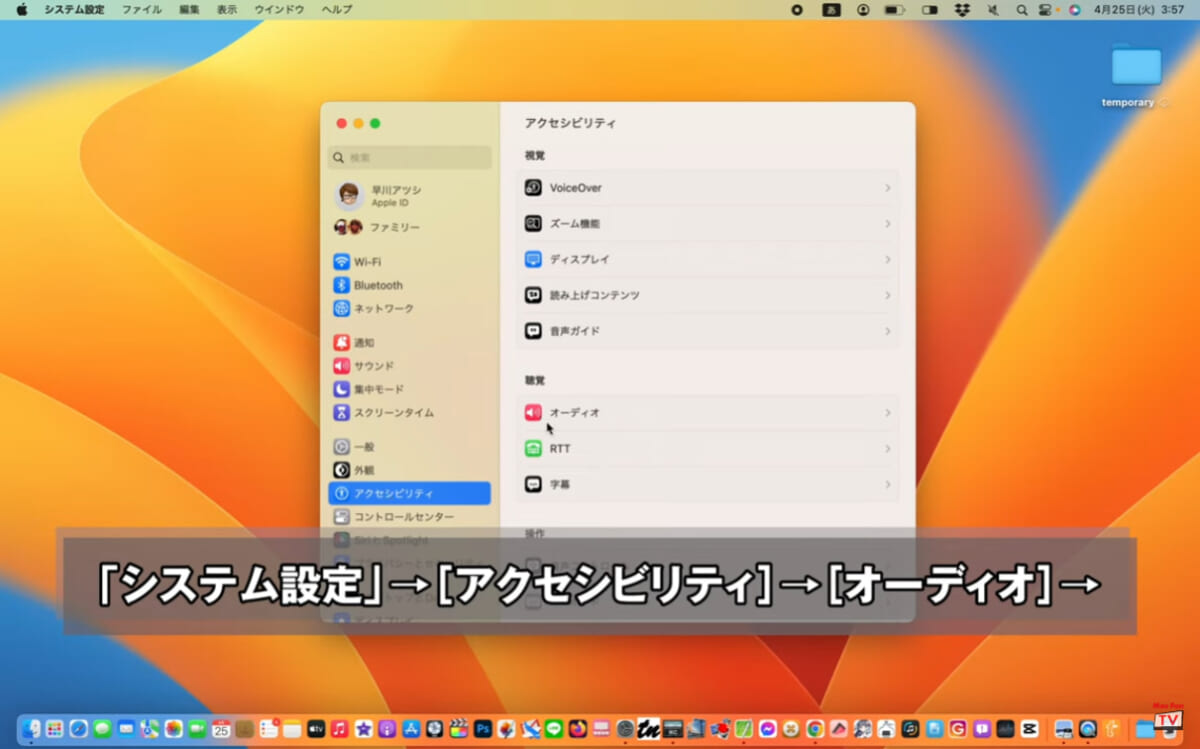This screenshot has height=749, width=1200.
Task: Open 通知 settings in sidebar
Action: coord(410,343)
